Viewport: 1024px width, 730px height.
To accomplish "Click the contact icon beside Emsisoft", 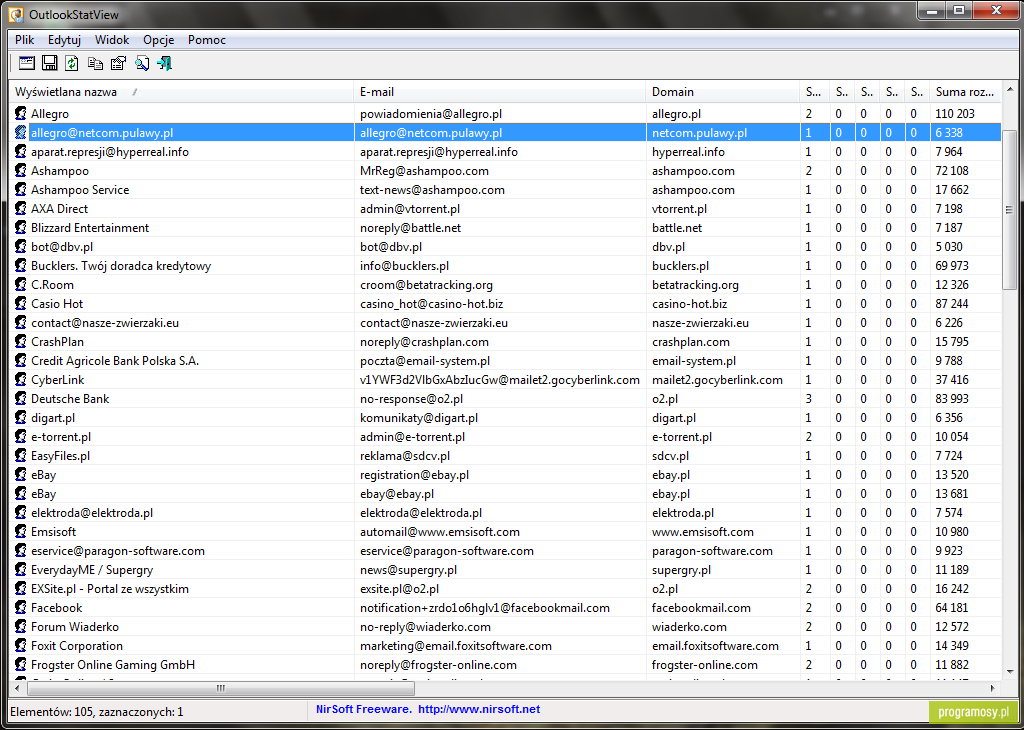I will tap(21, 532).
